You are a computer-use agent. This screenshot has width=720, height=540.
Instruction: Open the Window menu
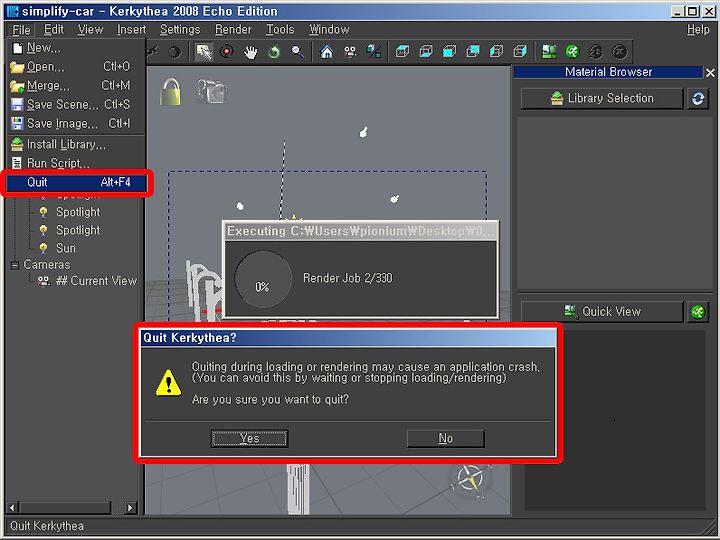[329, 30]
